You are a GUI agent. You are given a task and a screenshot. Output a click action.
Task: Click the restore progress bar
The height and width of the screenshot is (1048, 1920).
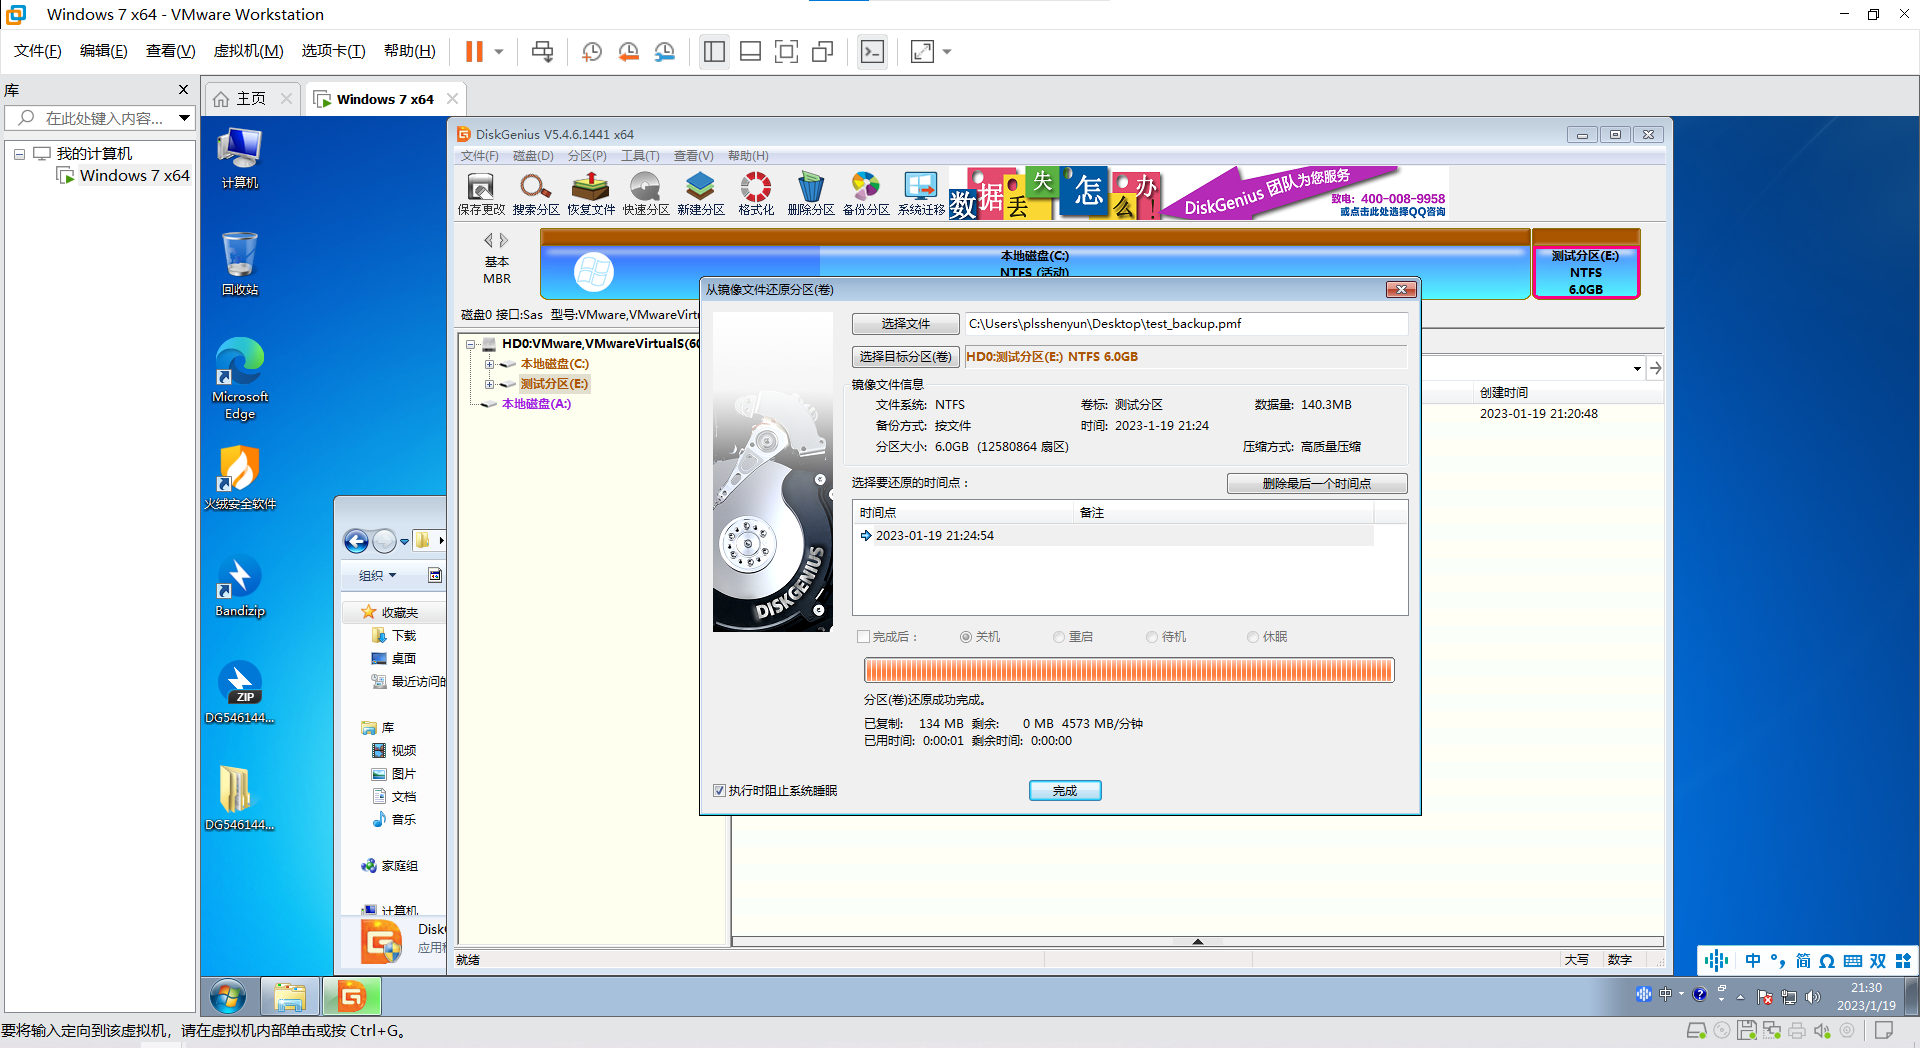1129,670
